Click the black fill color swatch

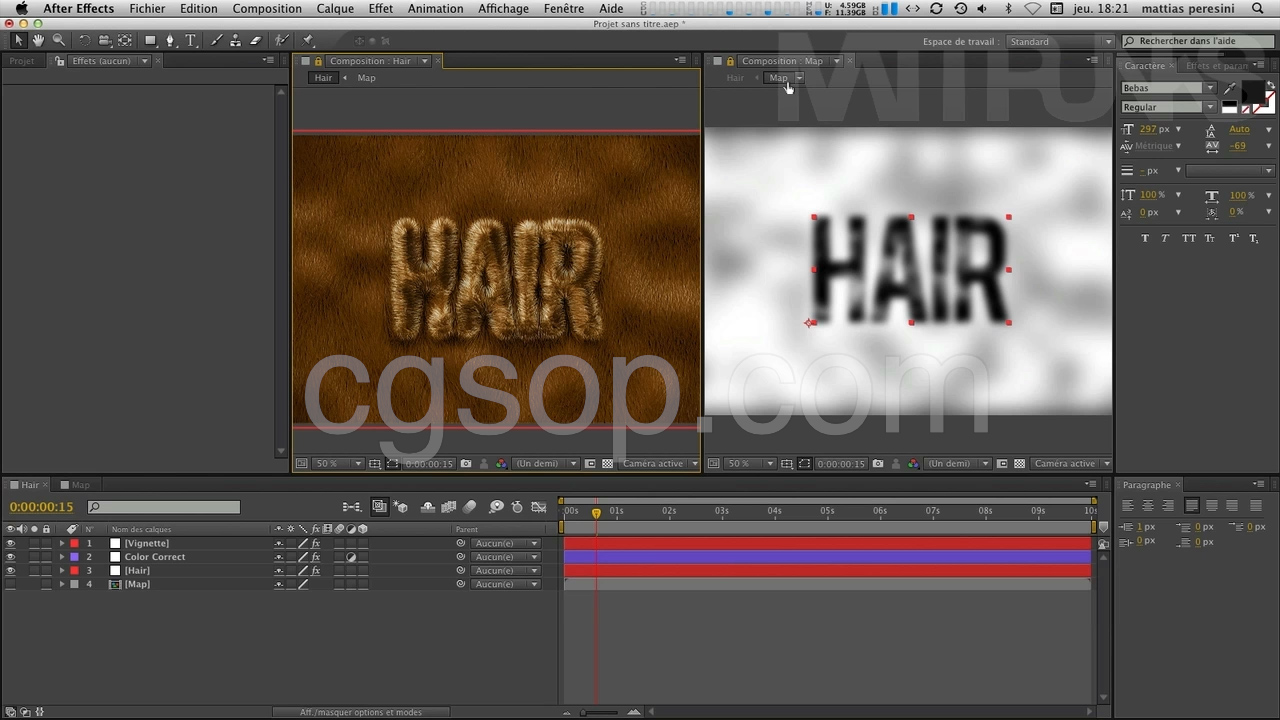point(1251,92)
